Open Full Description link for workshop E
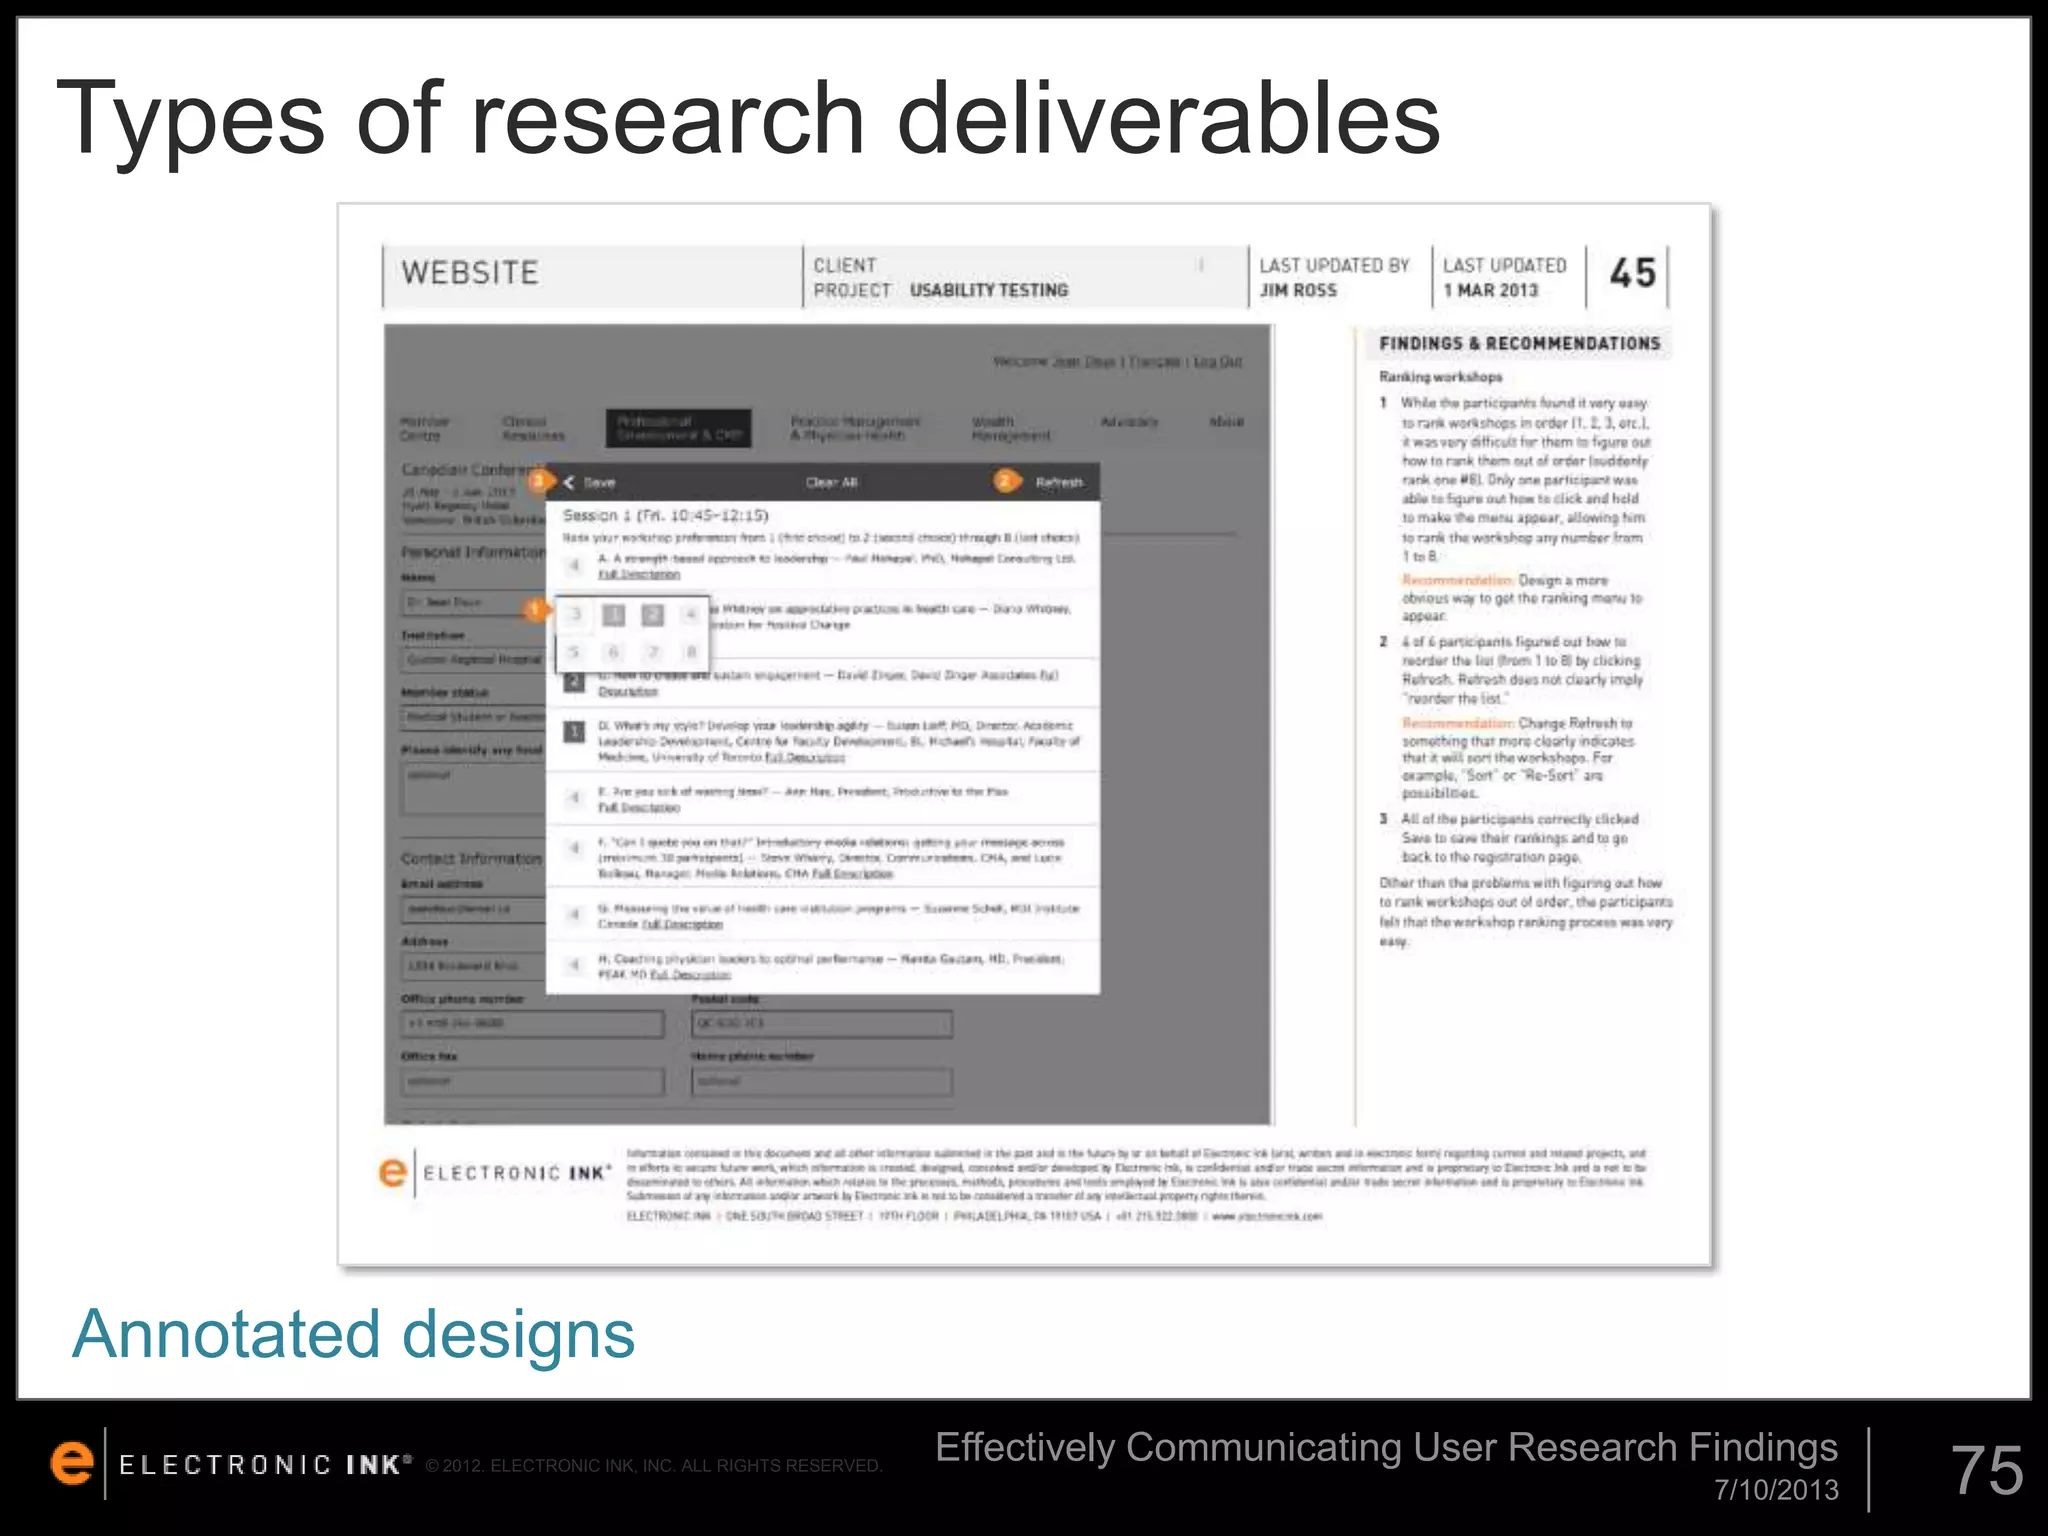The image size is (2048, 1536). [x=639, y=807]
